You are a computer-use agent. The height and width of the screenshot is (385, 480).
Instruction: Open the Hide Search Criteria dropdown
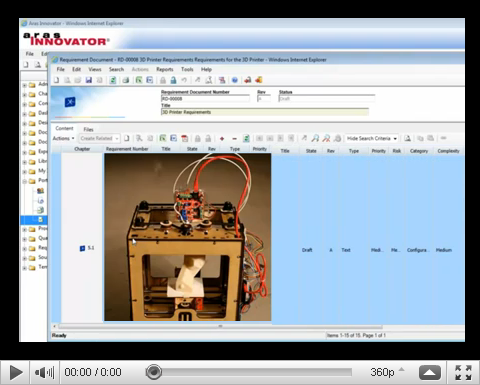372,138
